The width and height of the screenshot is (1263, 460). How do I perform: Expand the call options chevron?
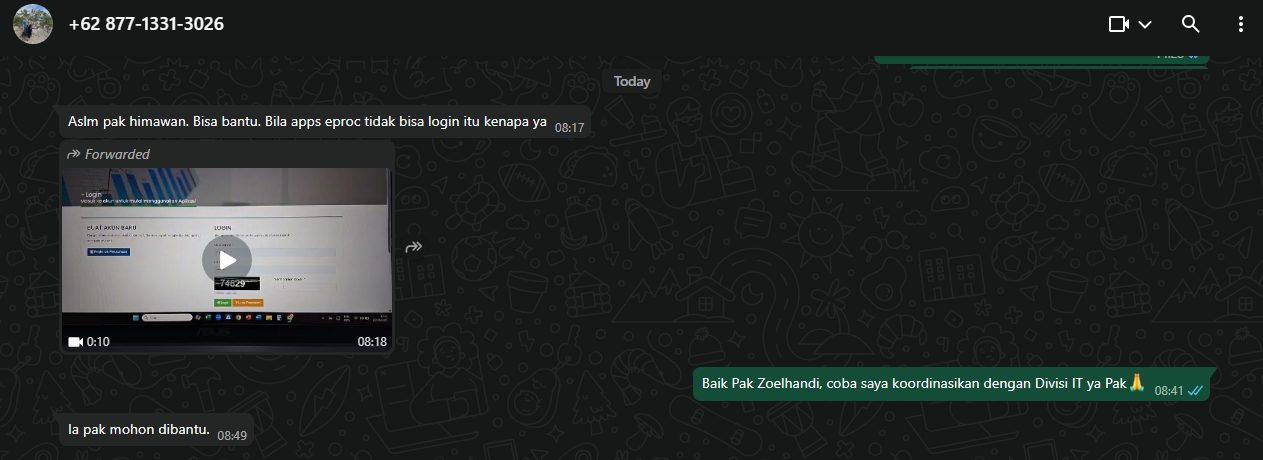1145,24
